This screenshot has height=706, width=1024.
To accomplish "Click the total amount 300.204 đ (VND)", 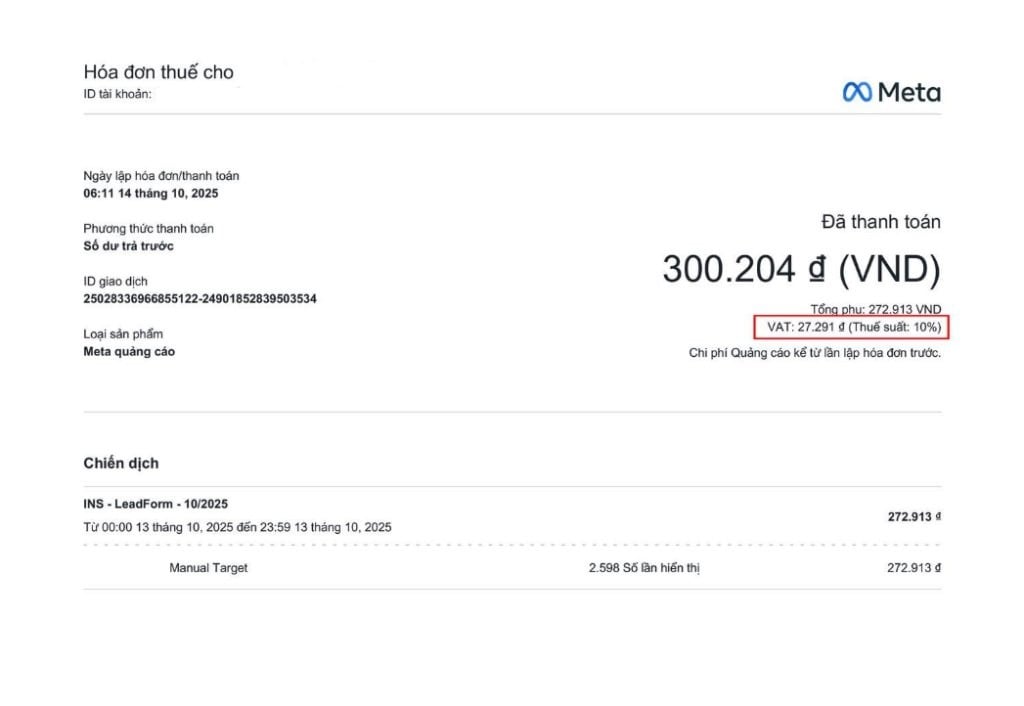I will click(802, 268).
